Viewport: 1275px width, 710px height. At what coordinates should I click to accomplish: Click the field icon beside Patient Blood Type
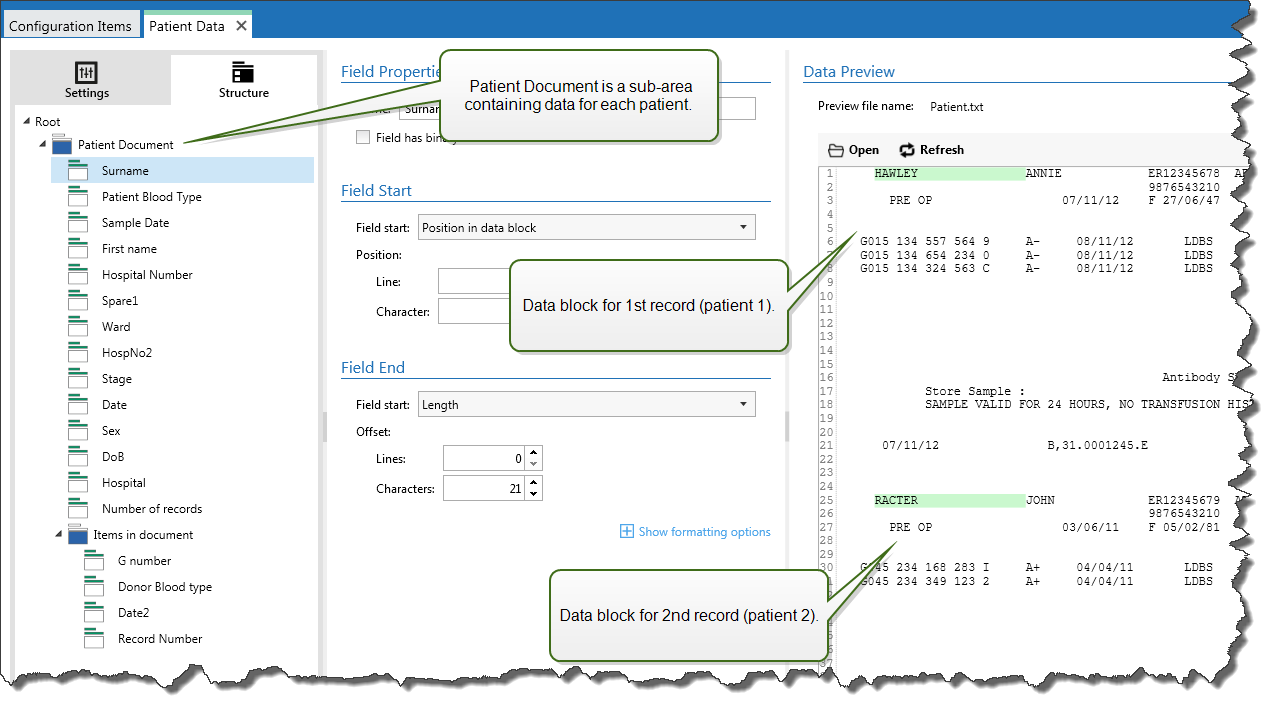coord(78,197)
